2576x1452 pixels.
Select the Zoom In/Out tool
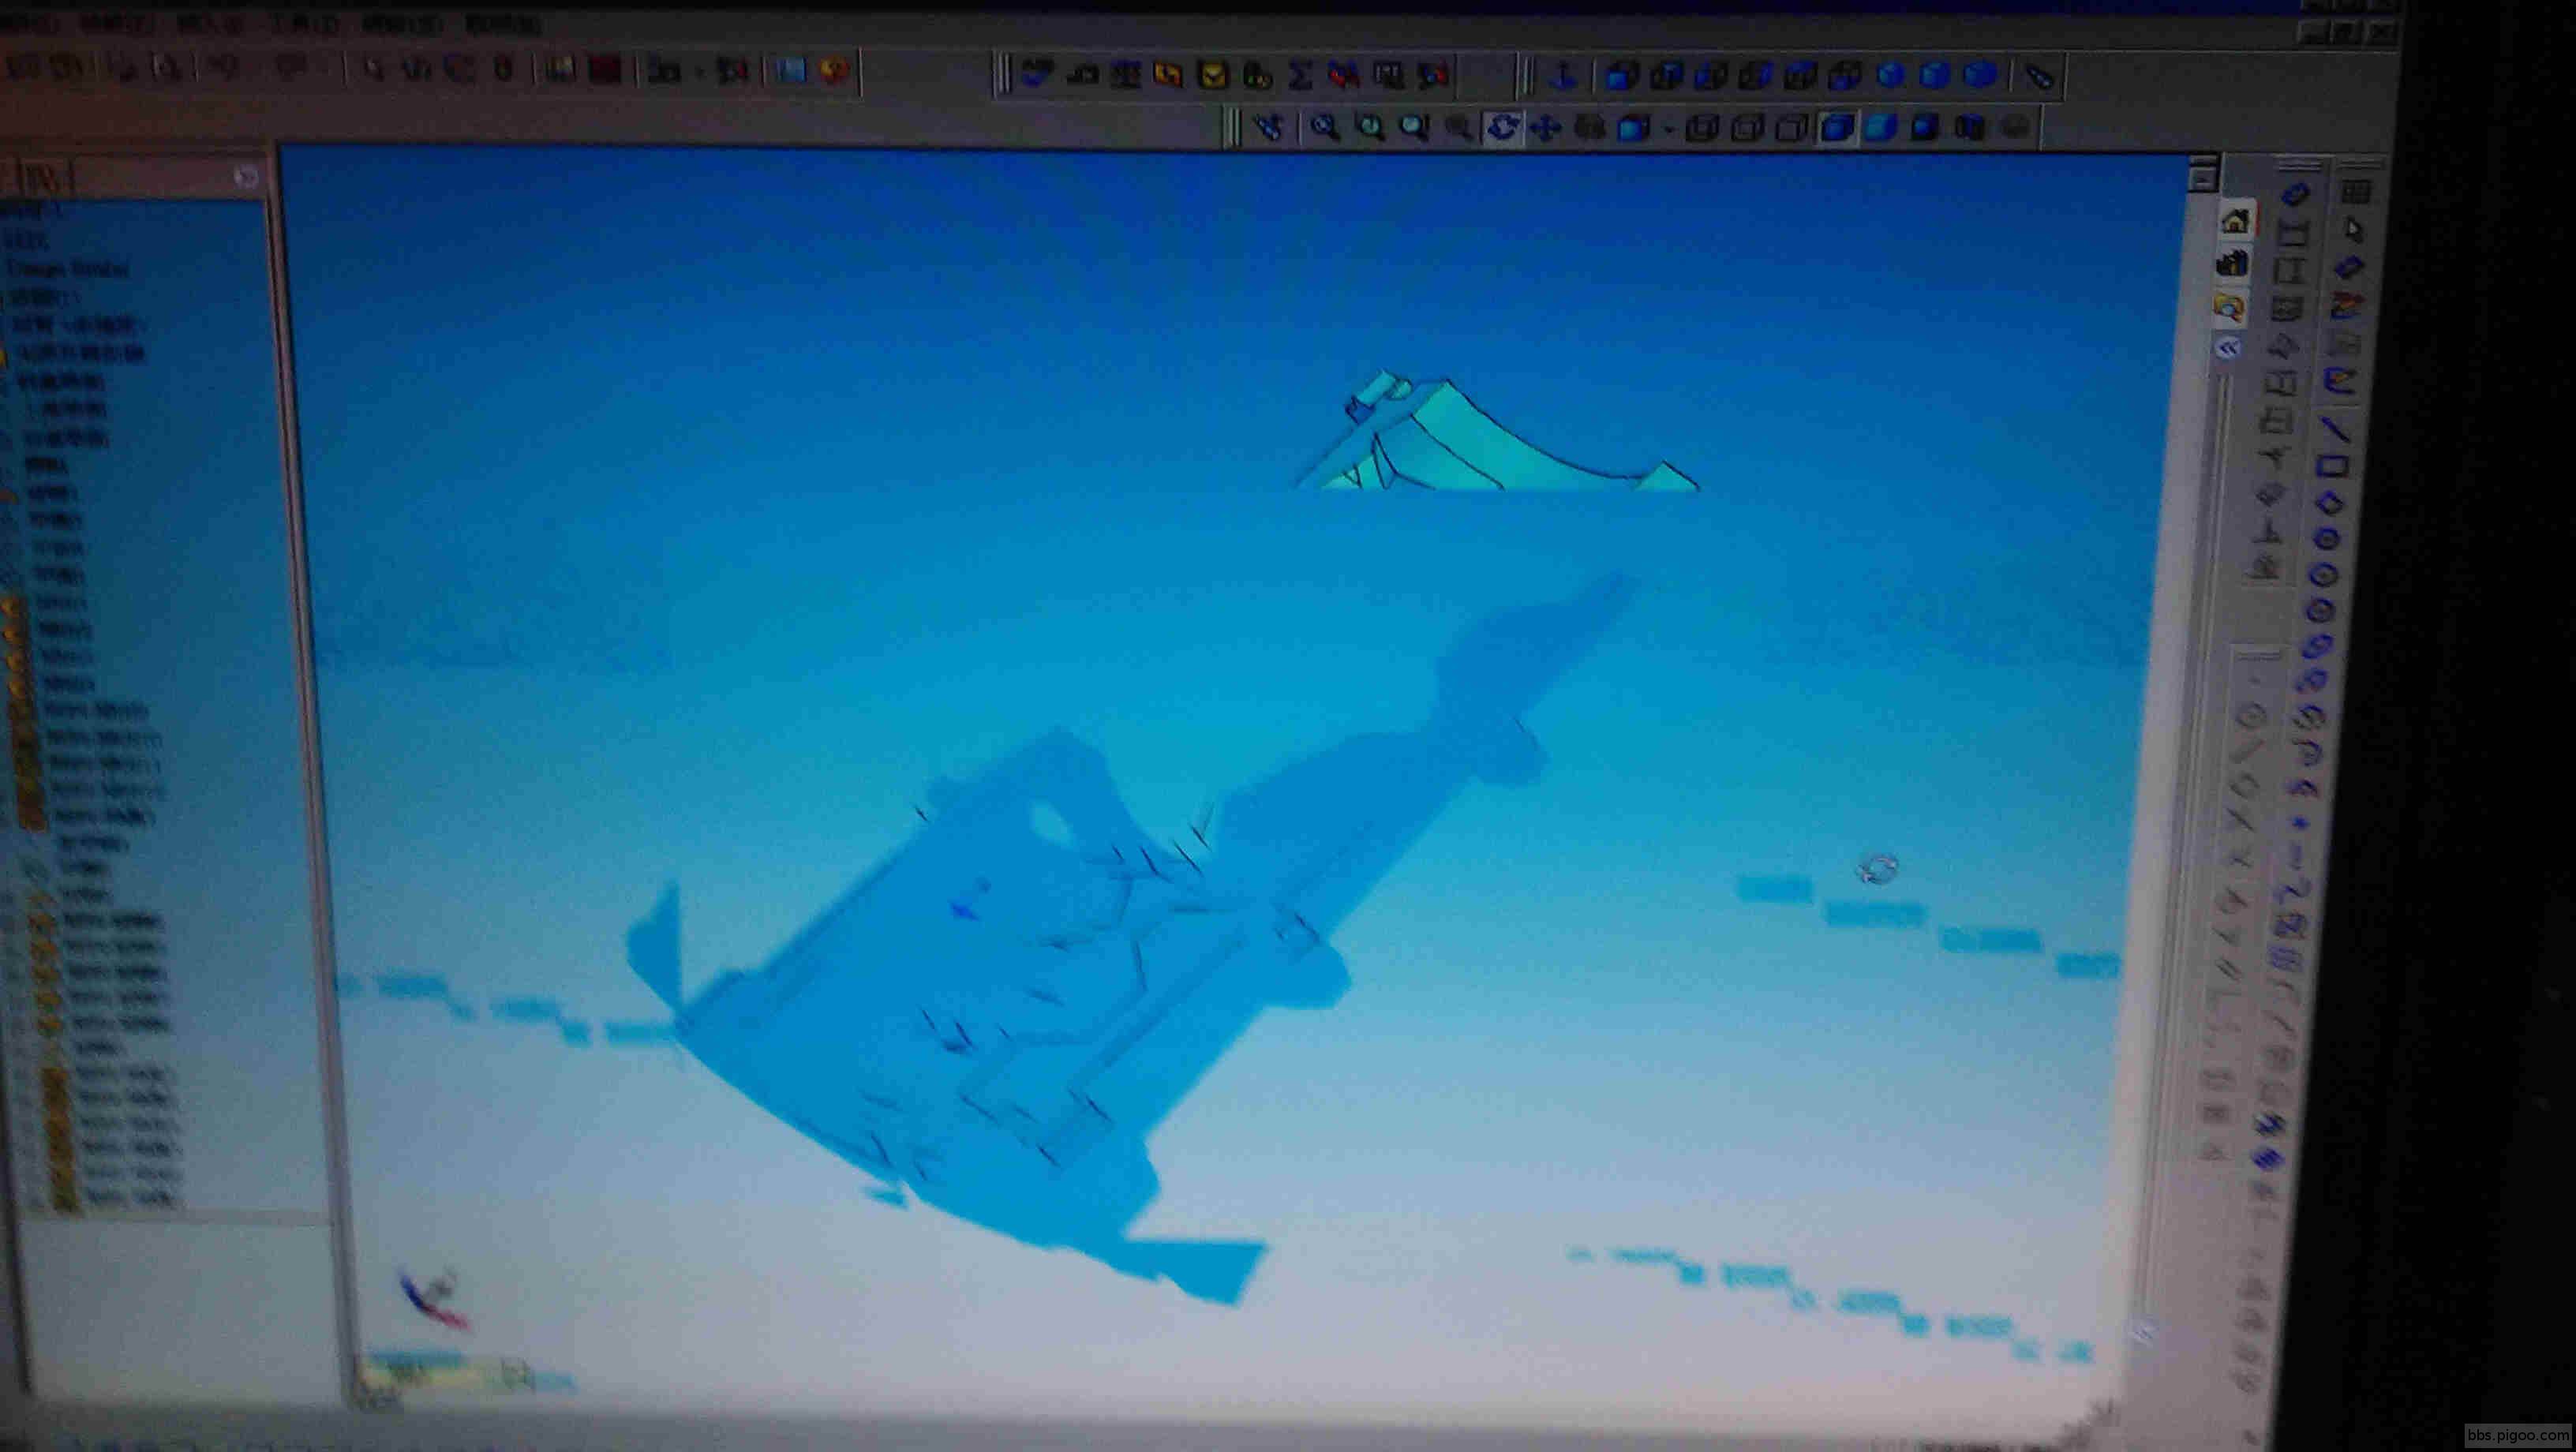(1414, 127)
